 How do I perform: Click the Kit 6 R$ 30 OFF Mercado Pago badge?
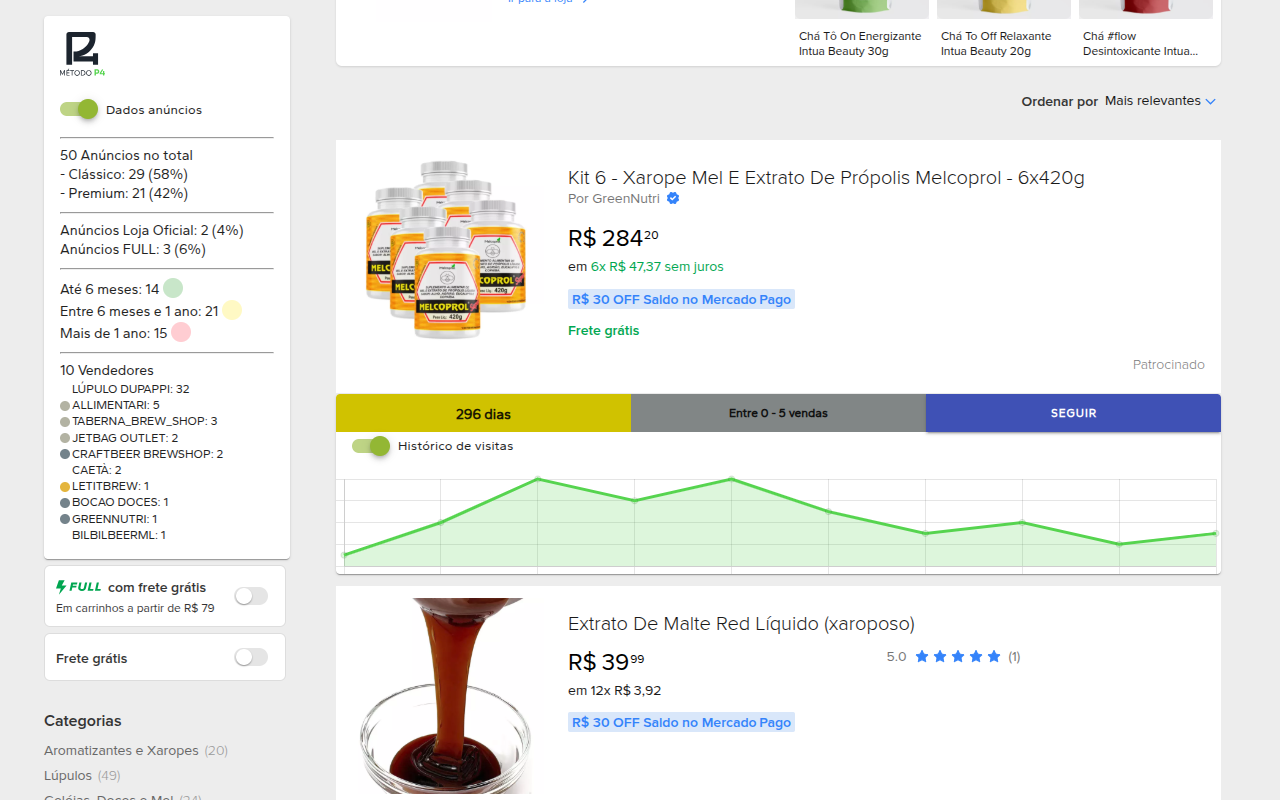pos(681,299)
